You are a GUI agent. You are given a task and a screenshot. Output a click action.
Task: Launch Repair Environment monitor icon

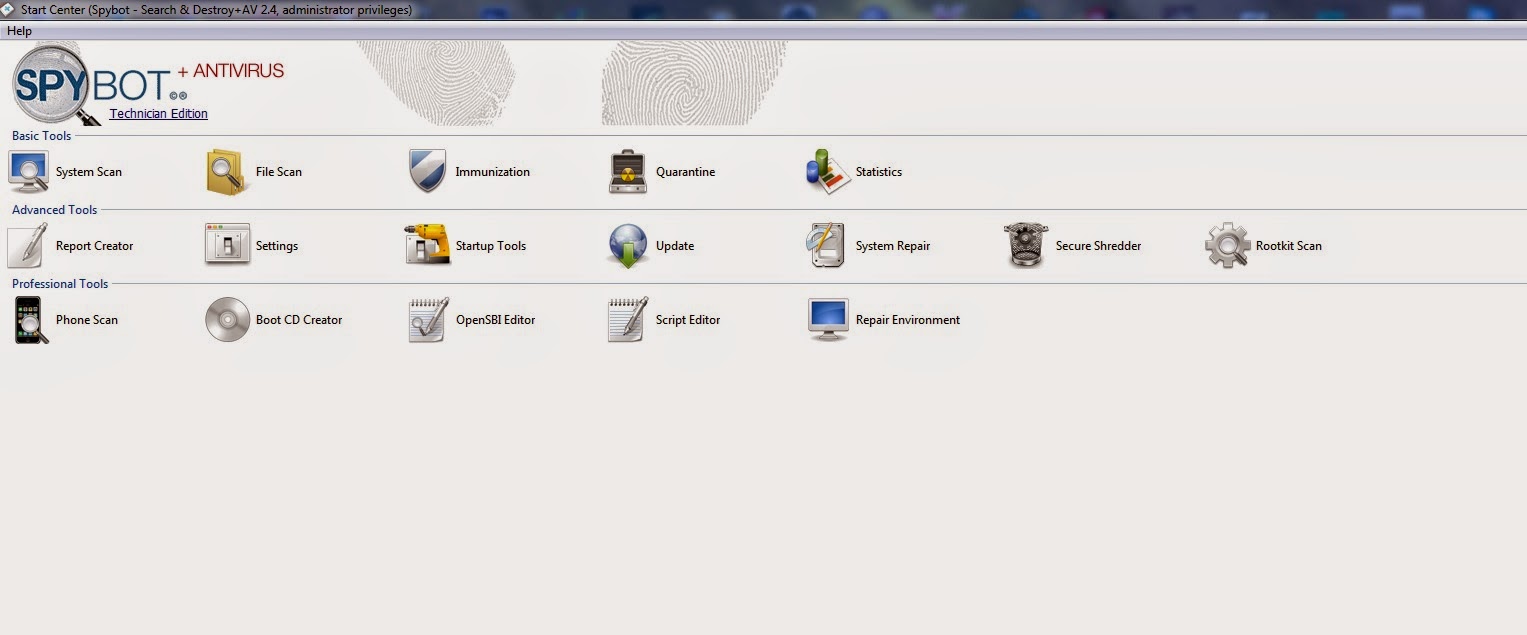828,320
